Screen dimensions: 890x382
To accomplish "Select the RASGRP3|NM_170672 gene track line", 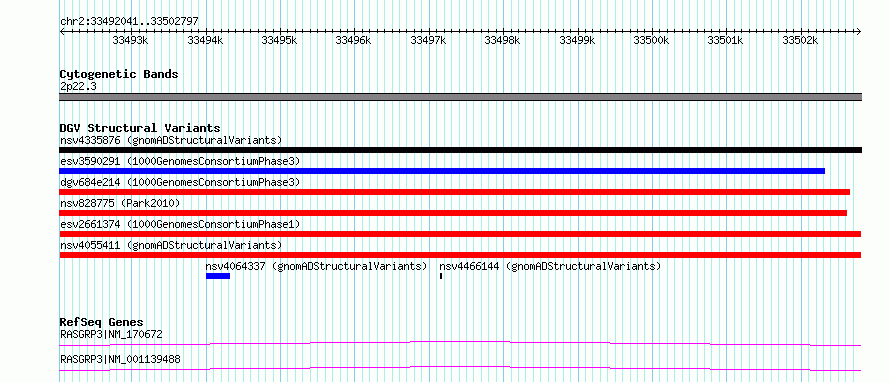I will (x=460, y=343).
